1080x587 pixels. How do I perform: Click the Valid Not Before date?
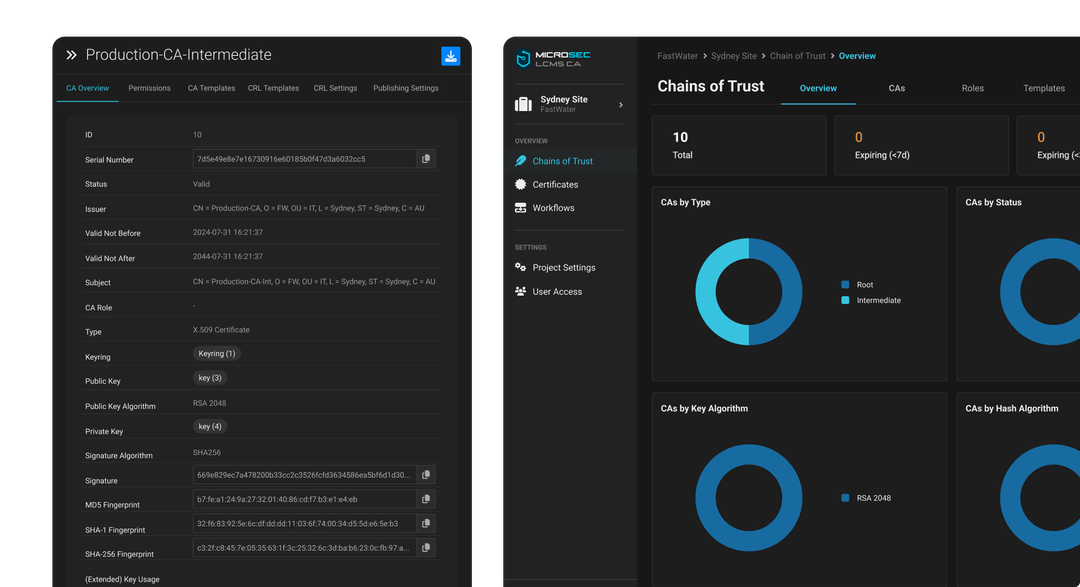pos(228,232)
